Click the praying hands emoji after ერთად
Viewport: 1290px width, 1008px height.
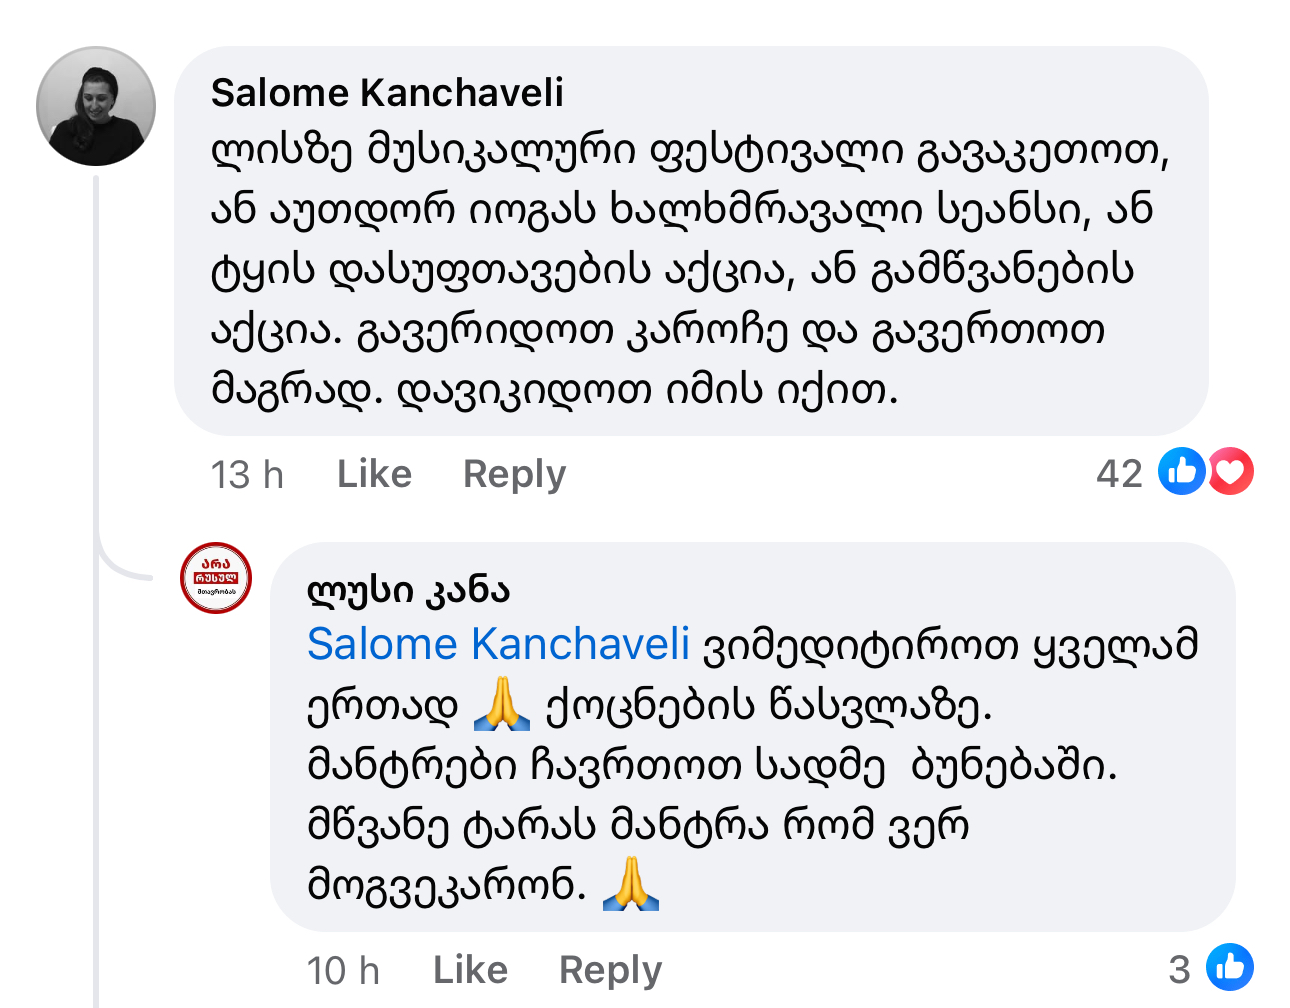501,704
